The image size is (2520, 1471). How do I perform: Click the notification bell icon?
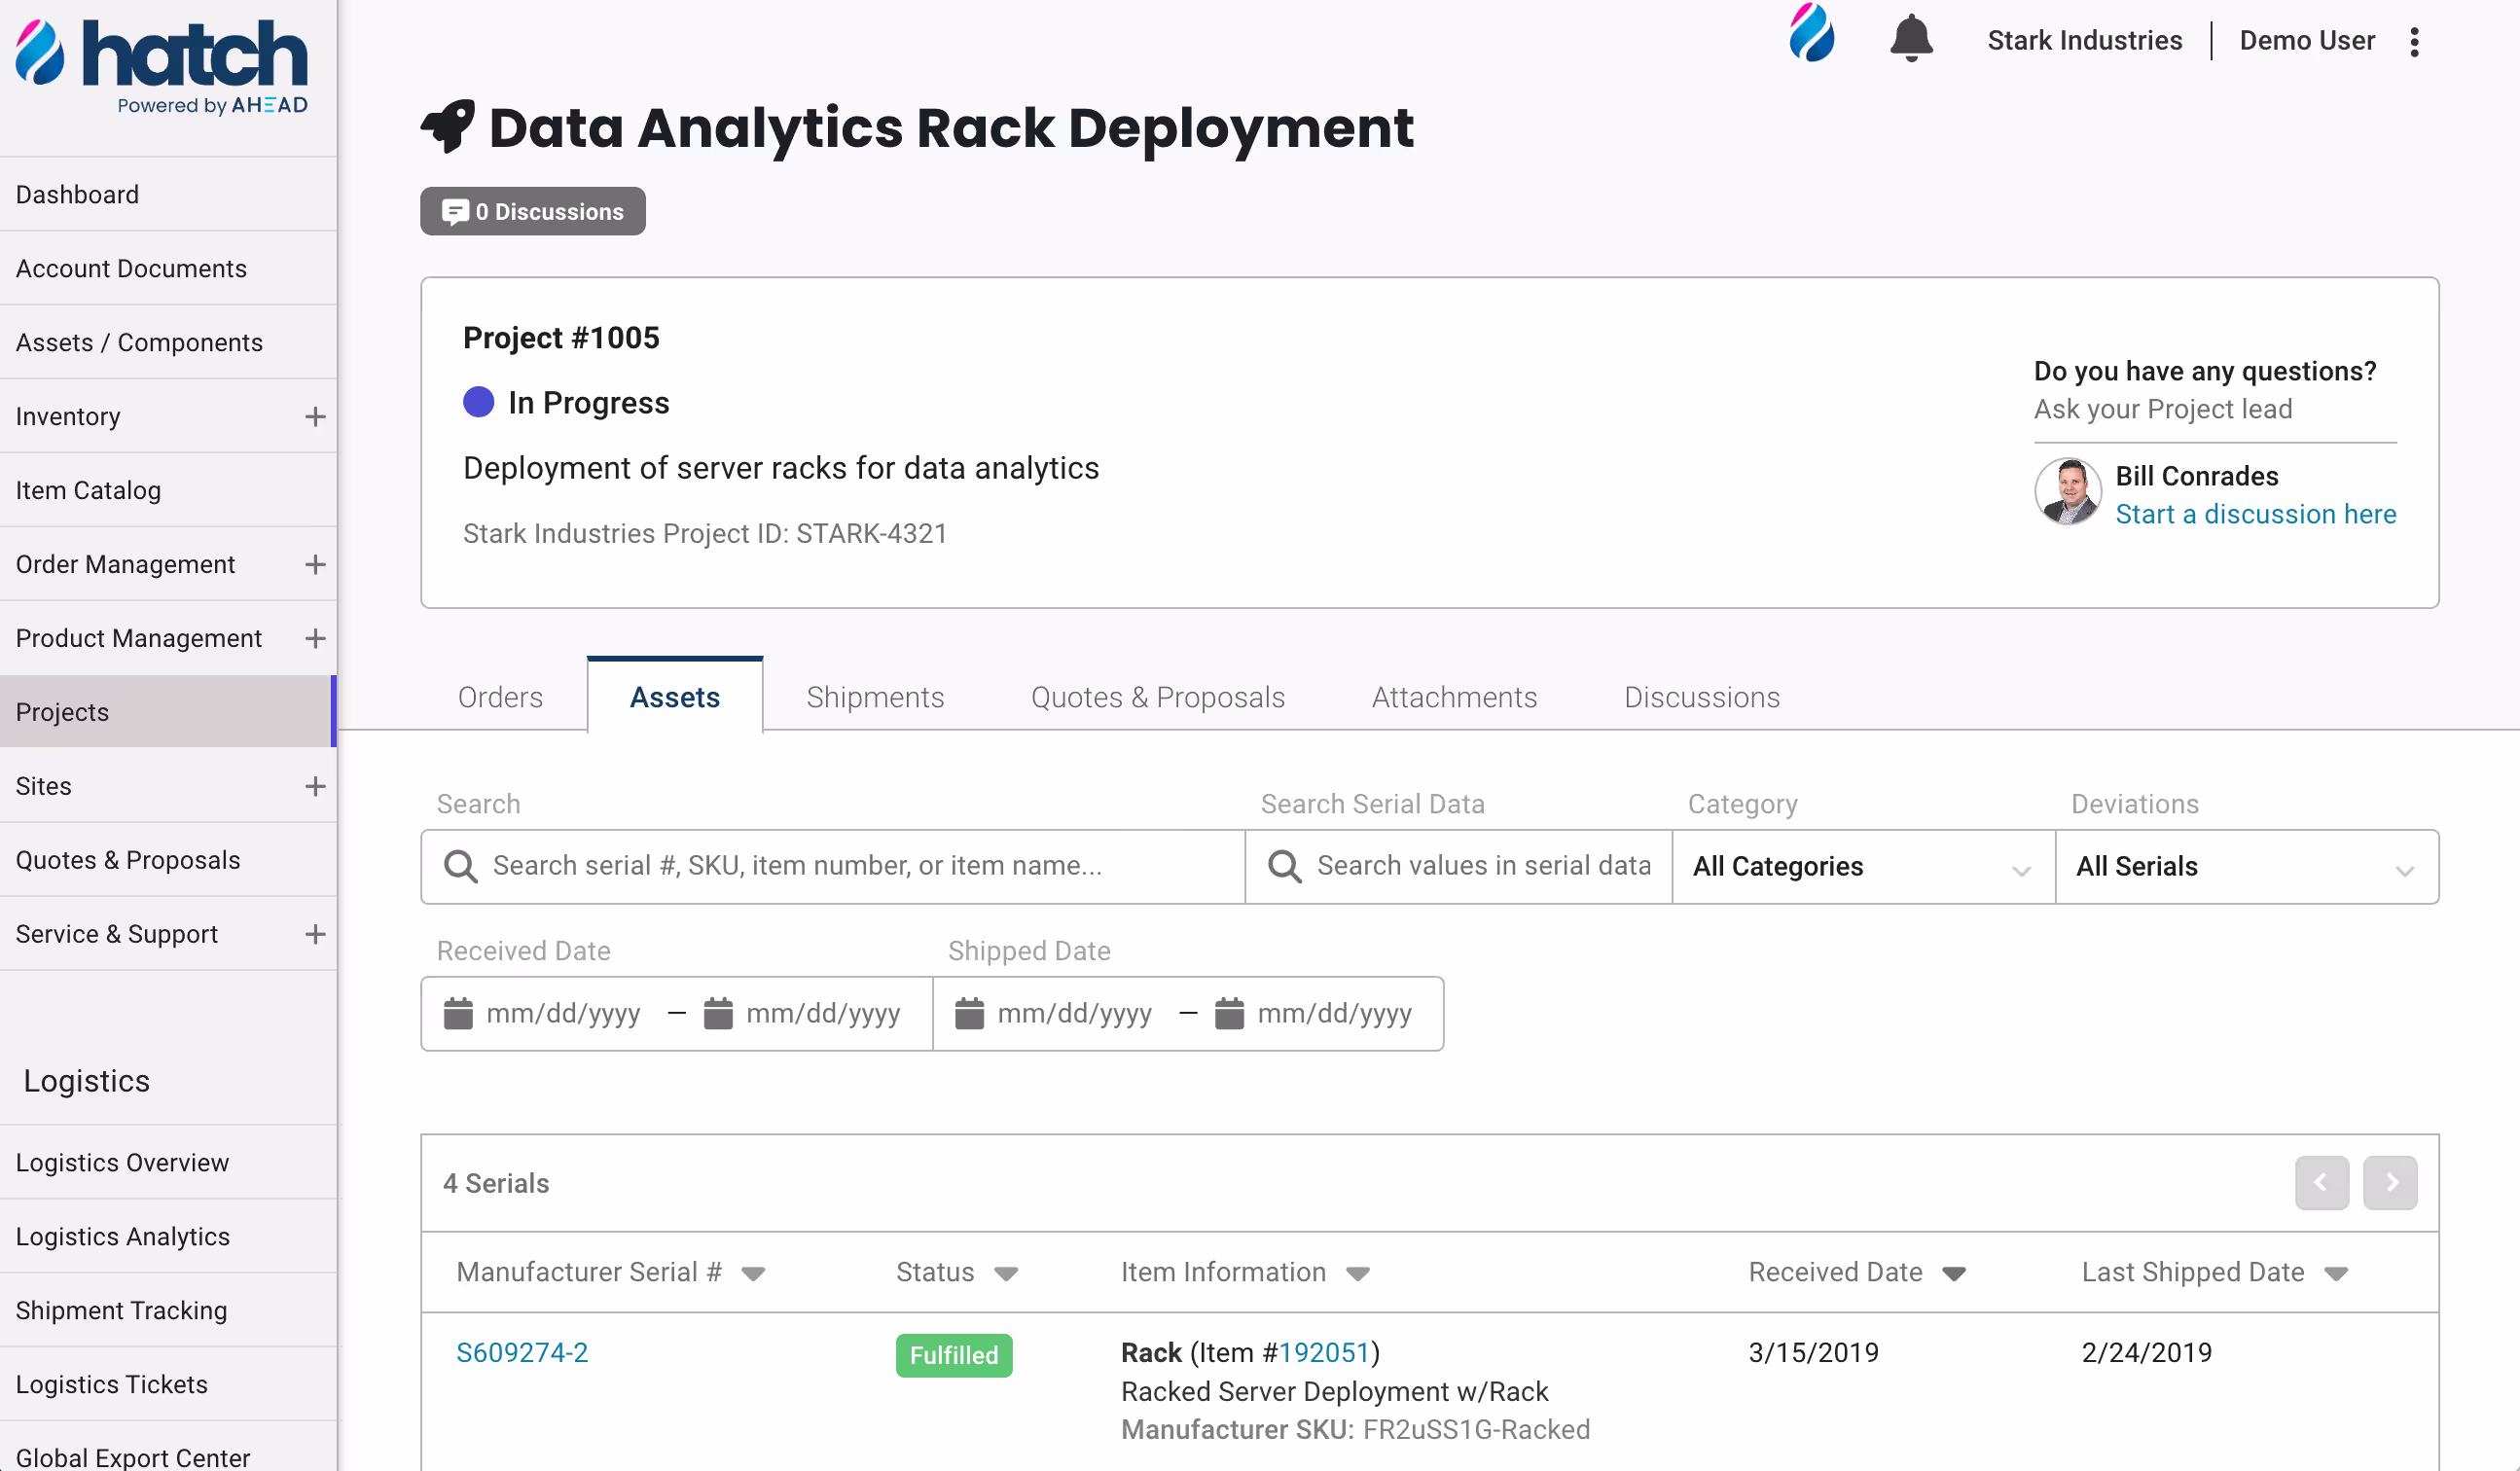(1910, 40)
